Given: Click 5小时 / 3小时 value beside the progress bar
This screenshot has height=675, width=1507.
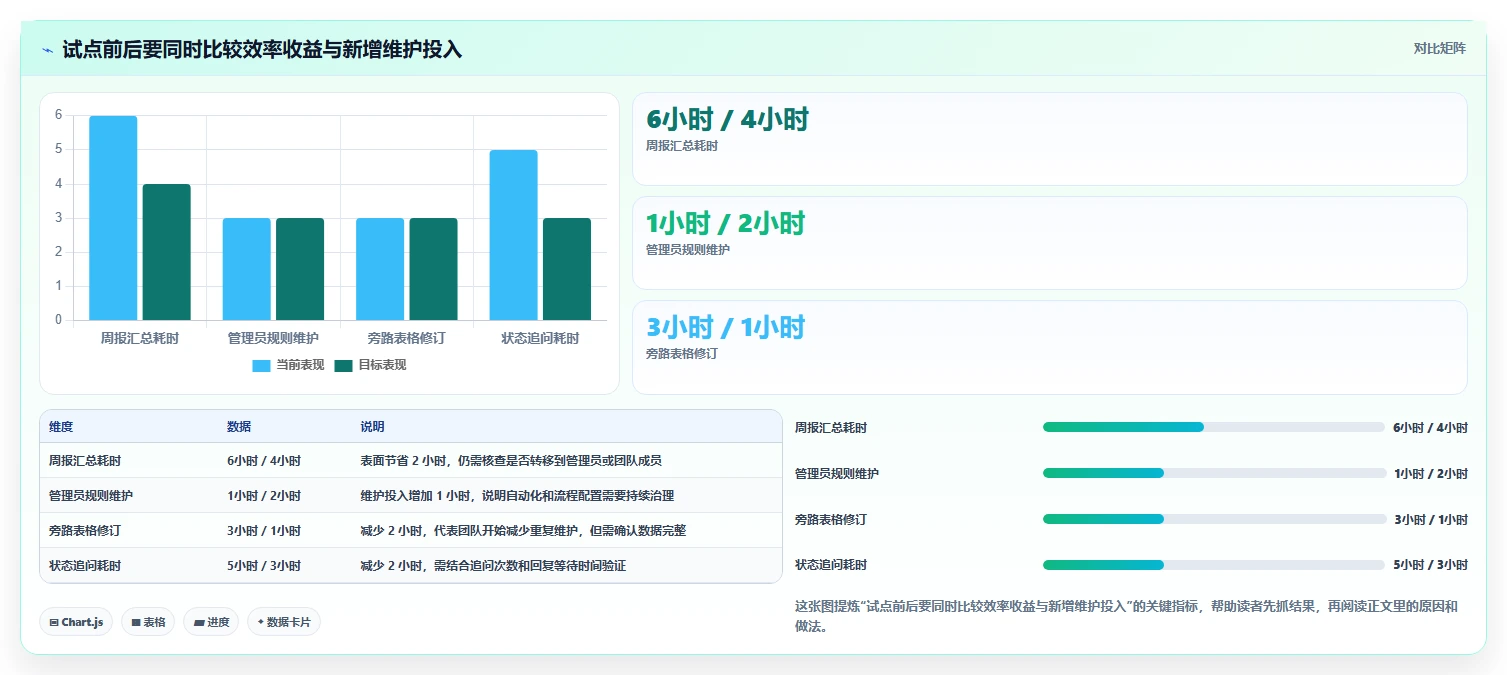Looking at the screenshot, I should coord(1430,565).
